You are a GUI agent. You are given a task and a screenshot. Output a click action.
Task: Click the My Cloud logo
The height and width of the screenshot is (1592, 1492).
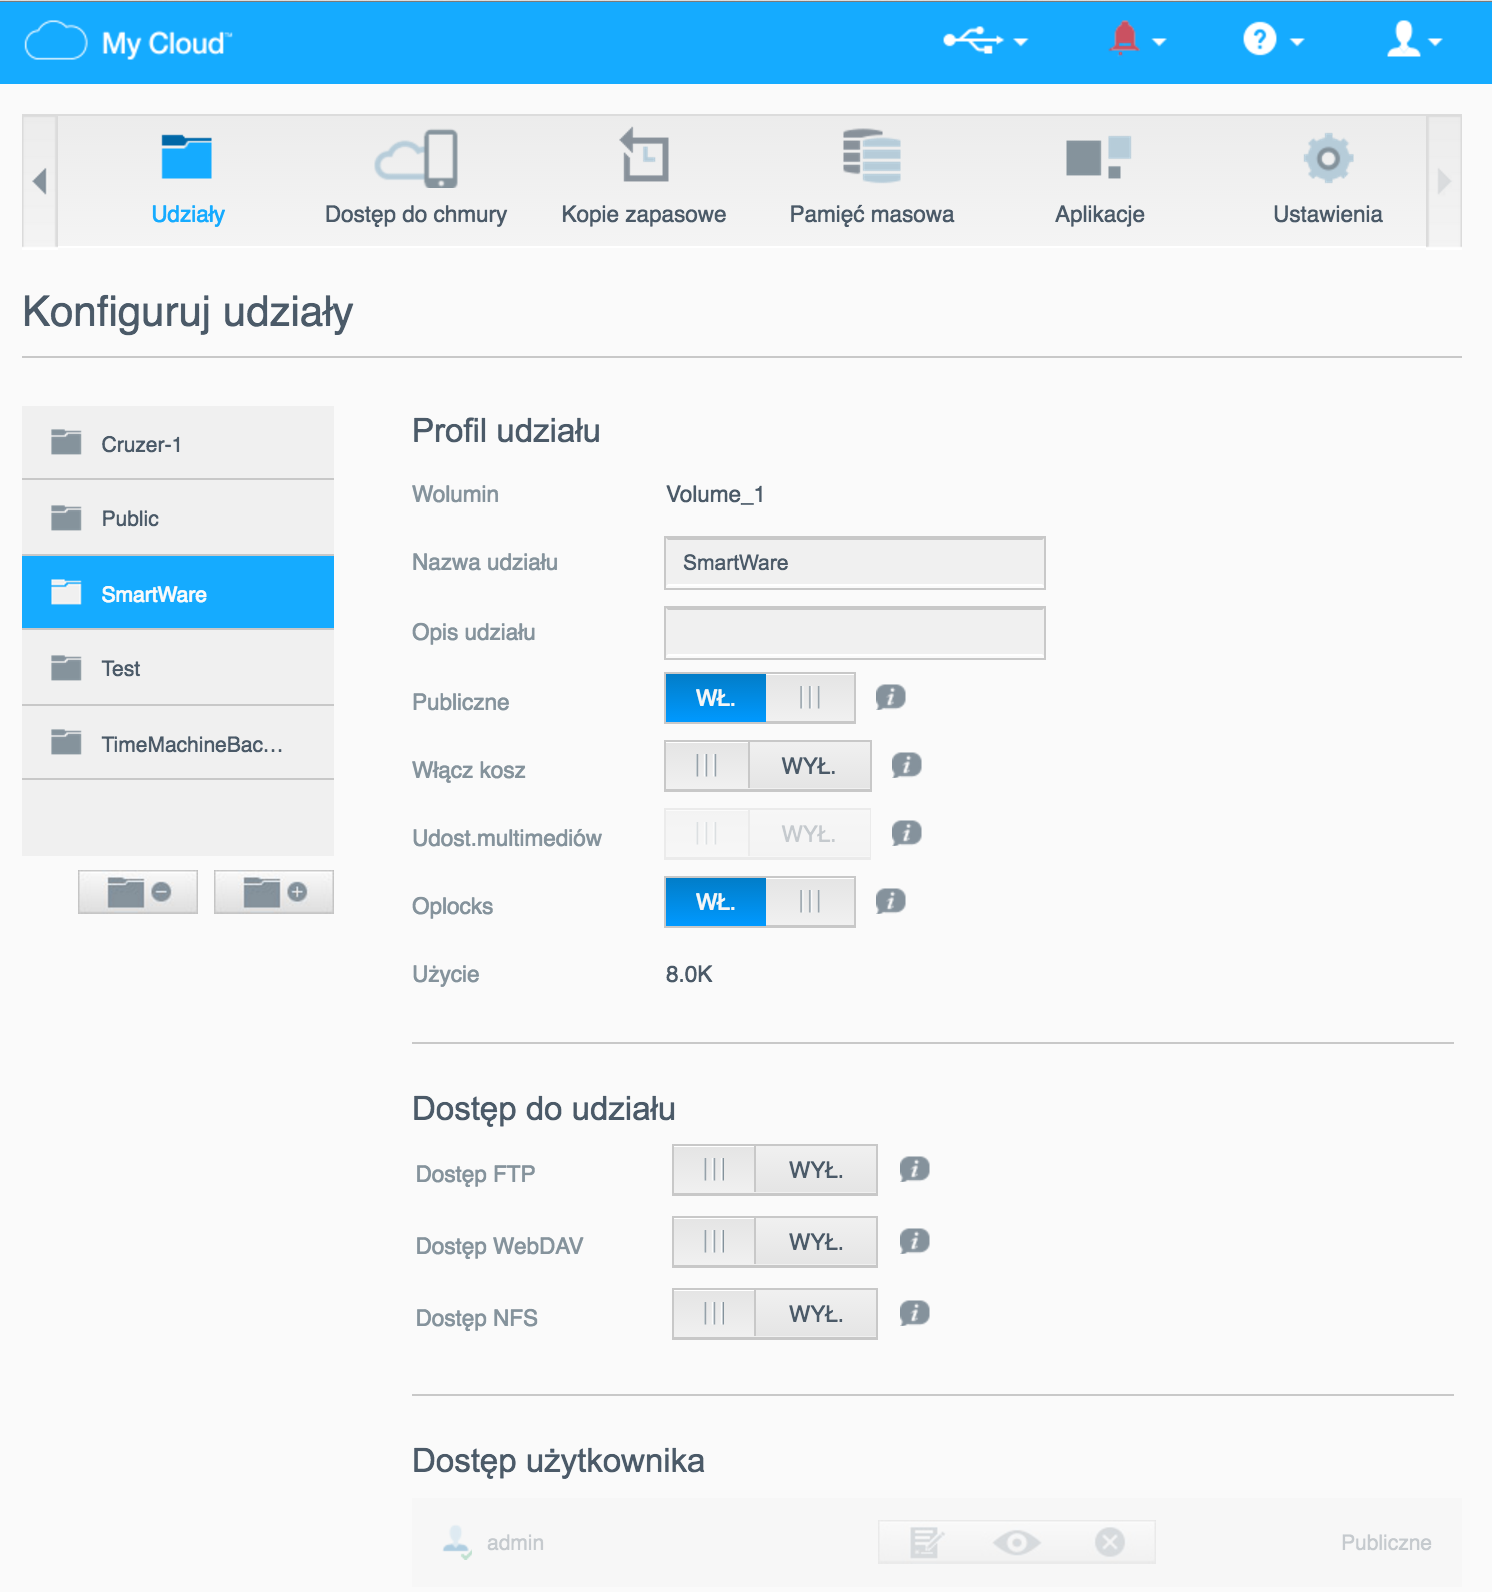(128, 42)
